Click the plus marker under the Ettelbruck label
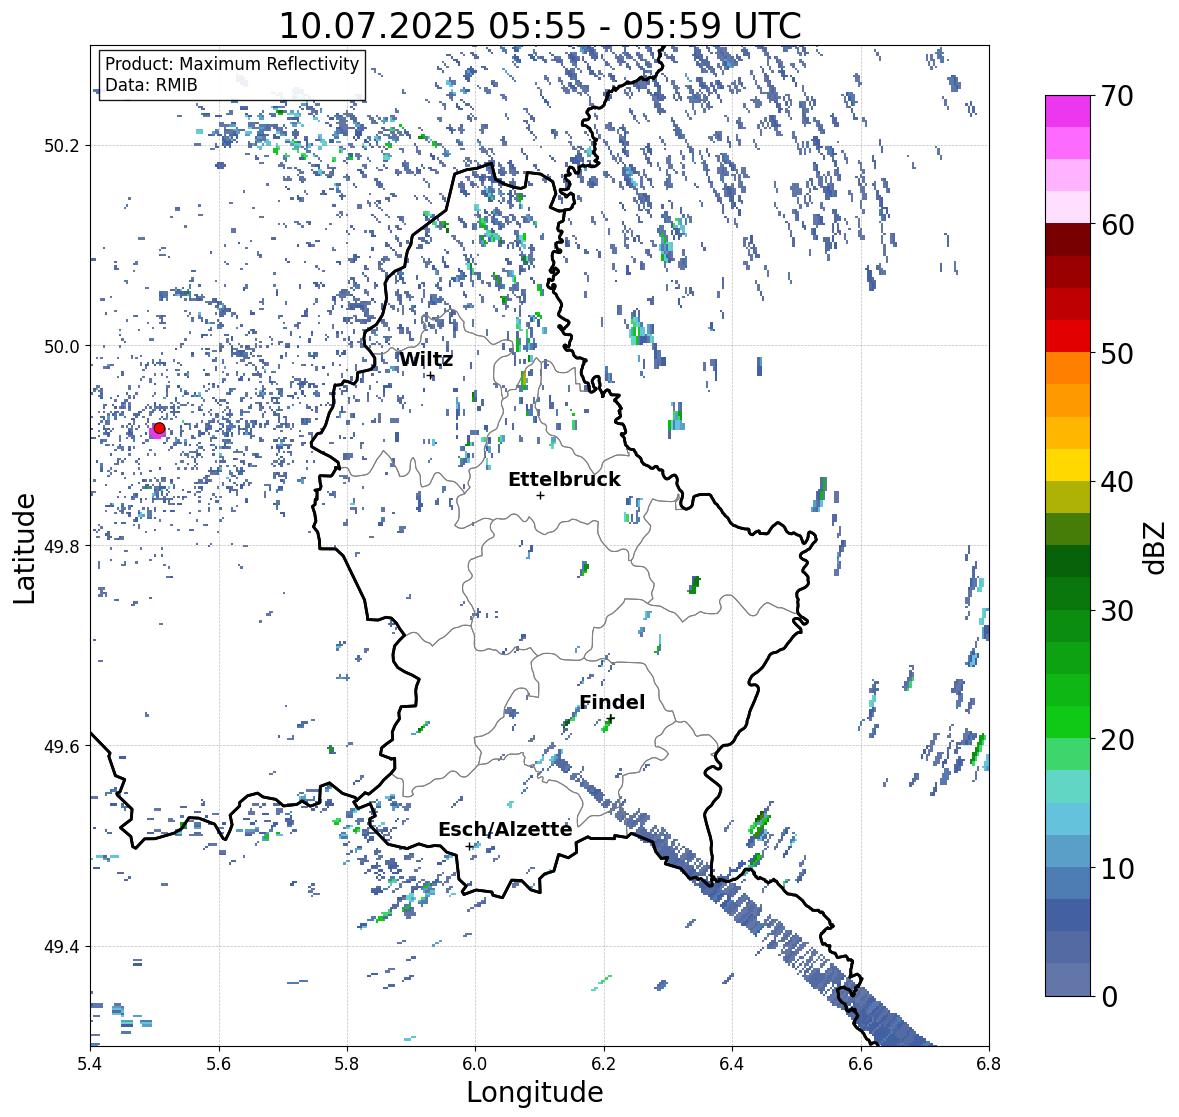This screenshot has height=1117, width=1179. pyautogui.click(x=540, y=495)
